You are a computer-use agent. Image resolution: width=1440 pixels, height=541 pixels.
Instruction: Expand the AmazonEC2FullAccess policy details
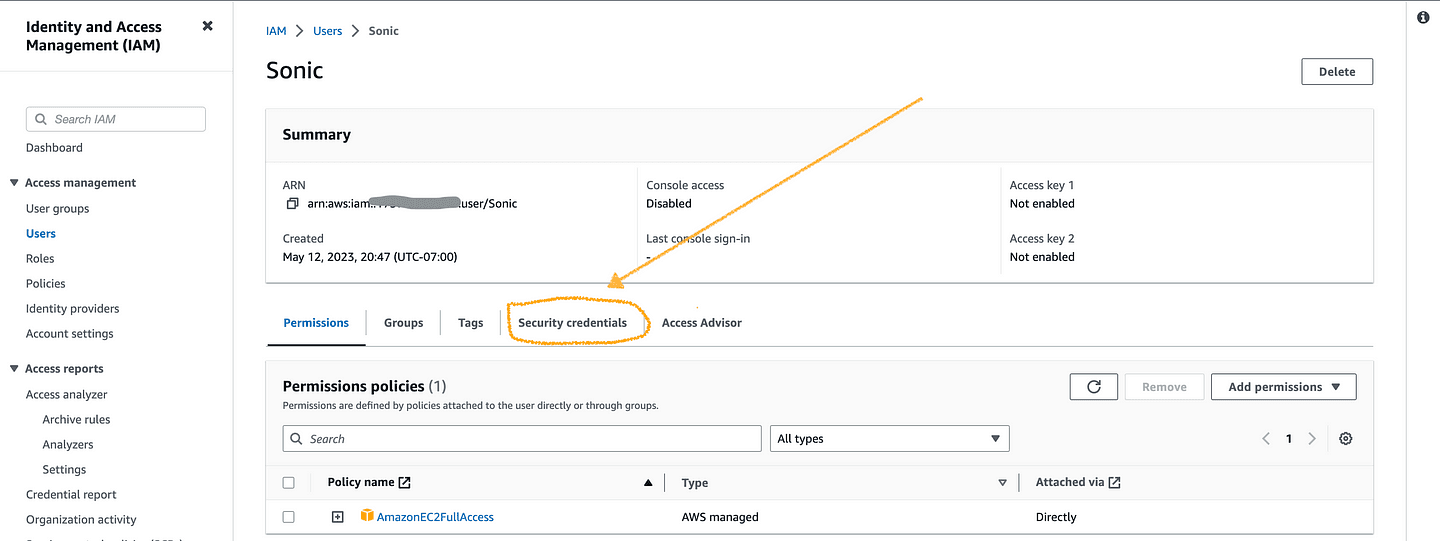click(x=338, y=517)
